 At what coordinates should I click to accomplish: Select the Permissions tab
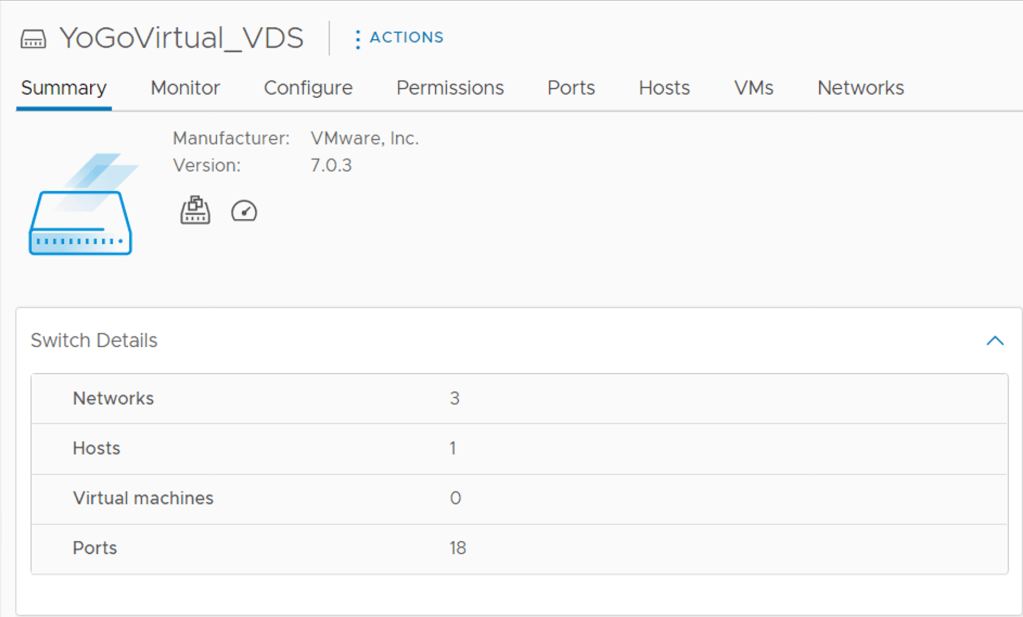click(x=450, y=88)
